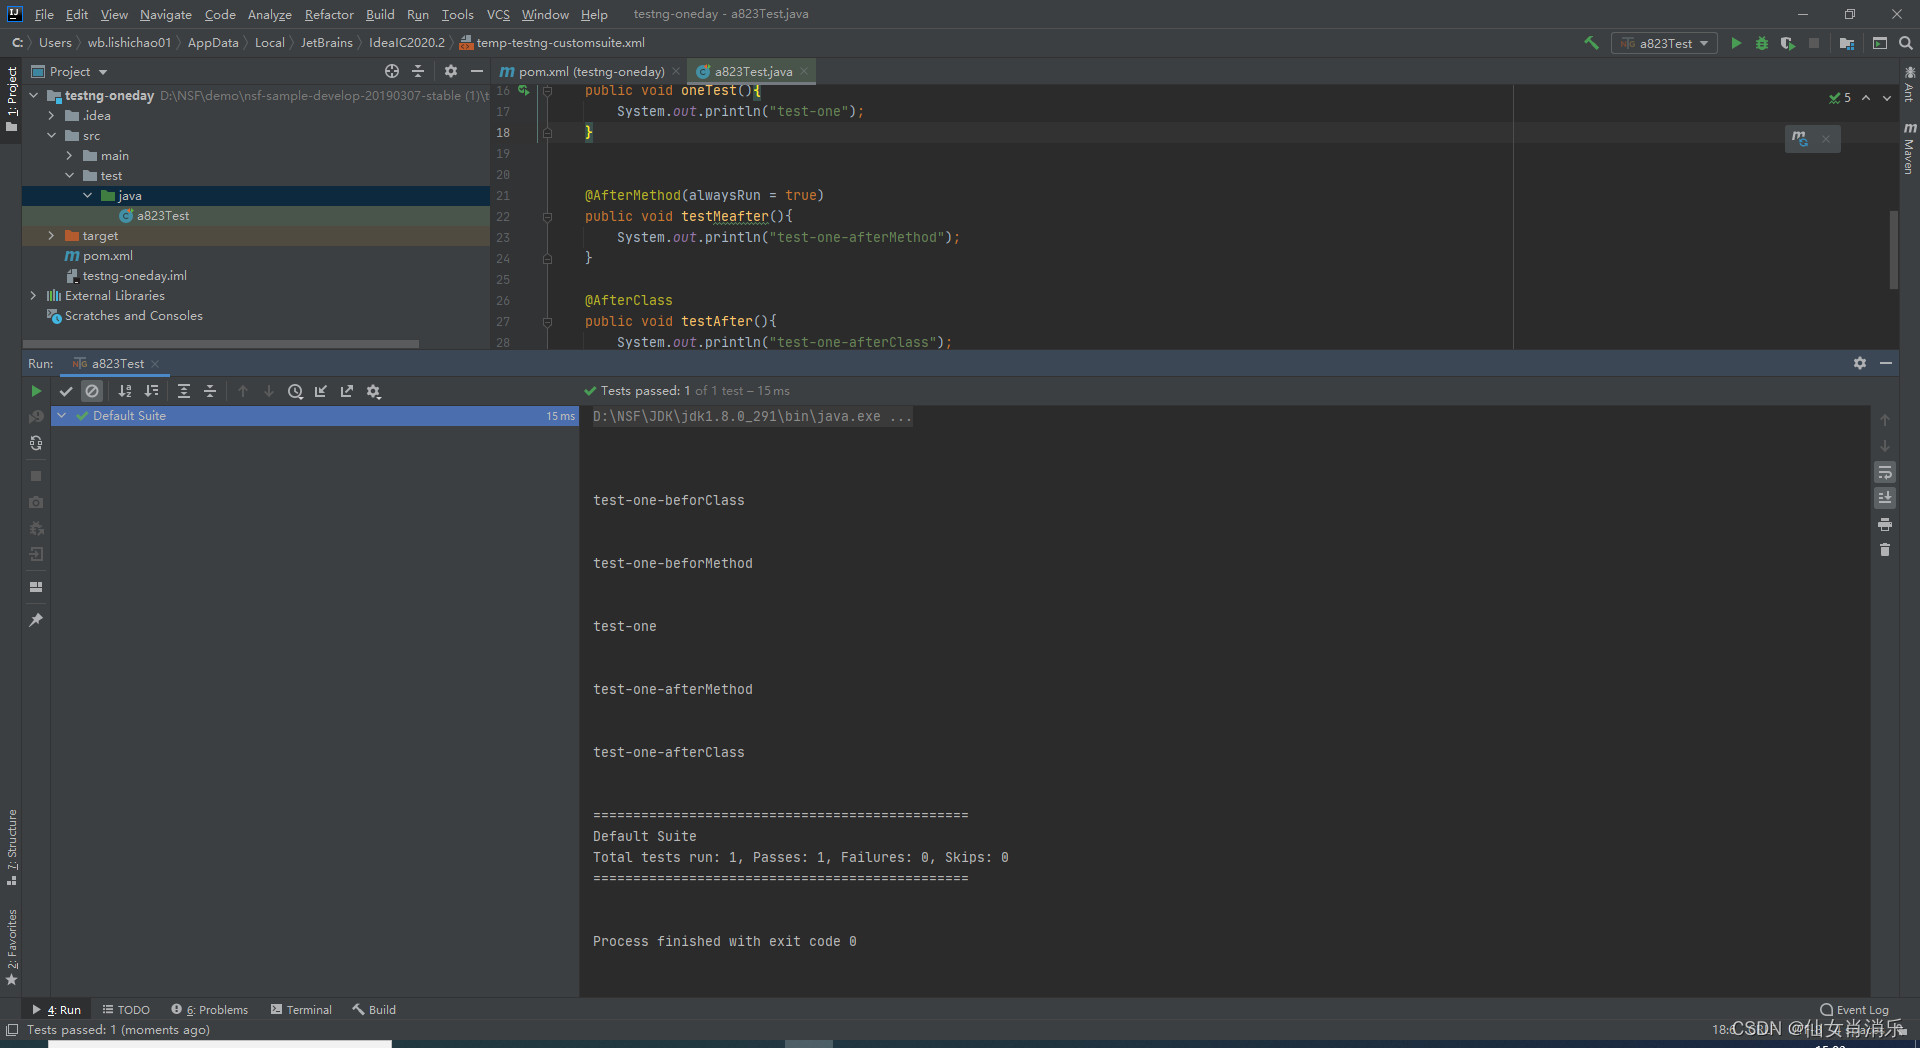
Task: Open the Analyze menu
Action: click(269, 14)
